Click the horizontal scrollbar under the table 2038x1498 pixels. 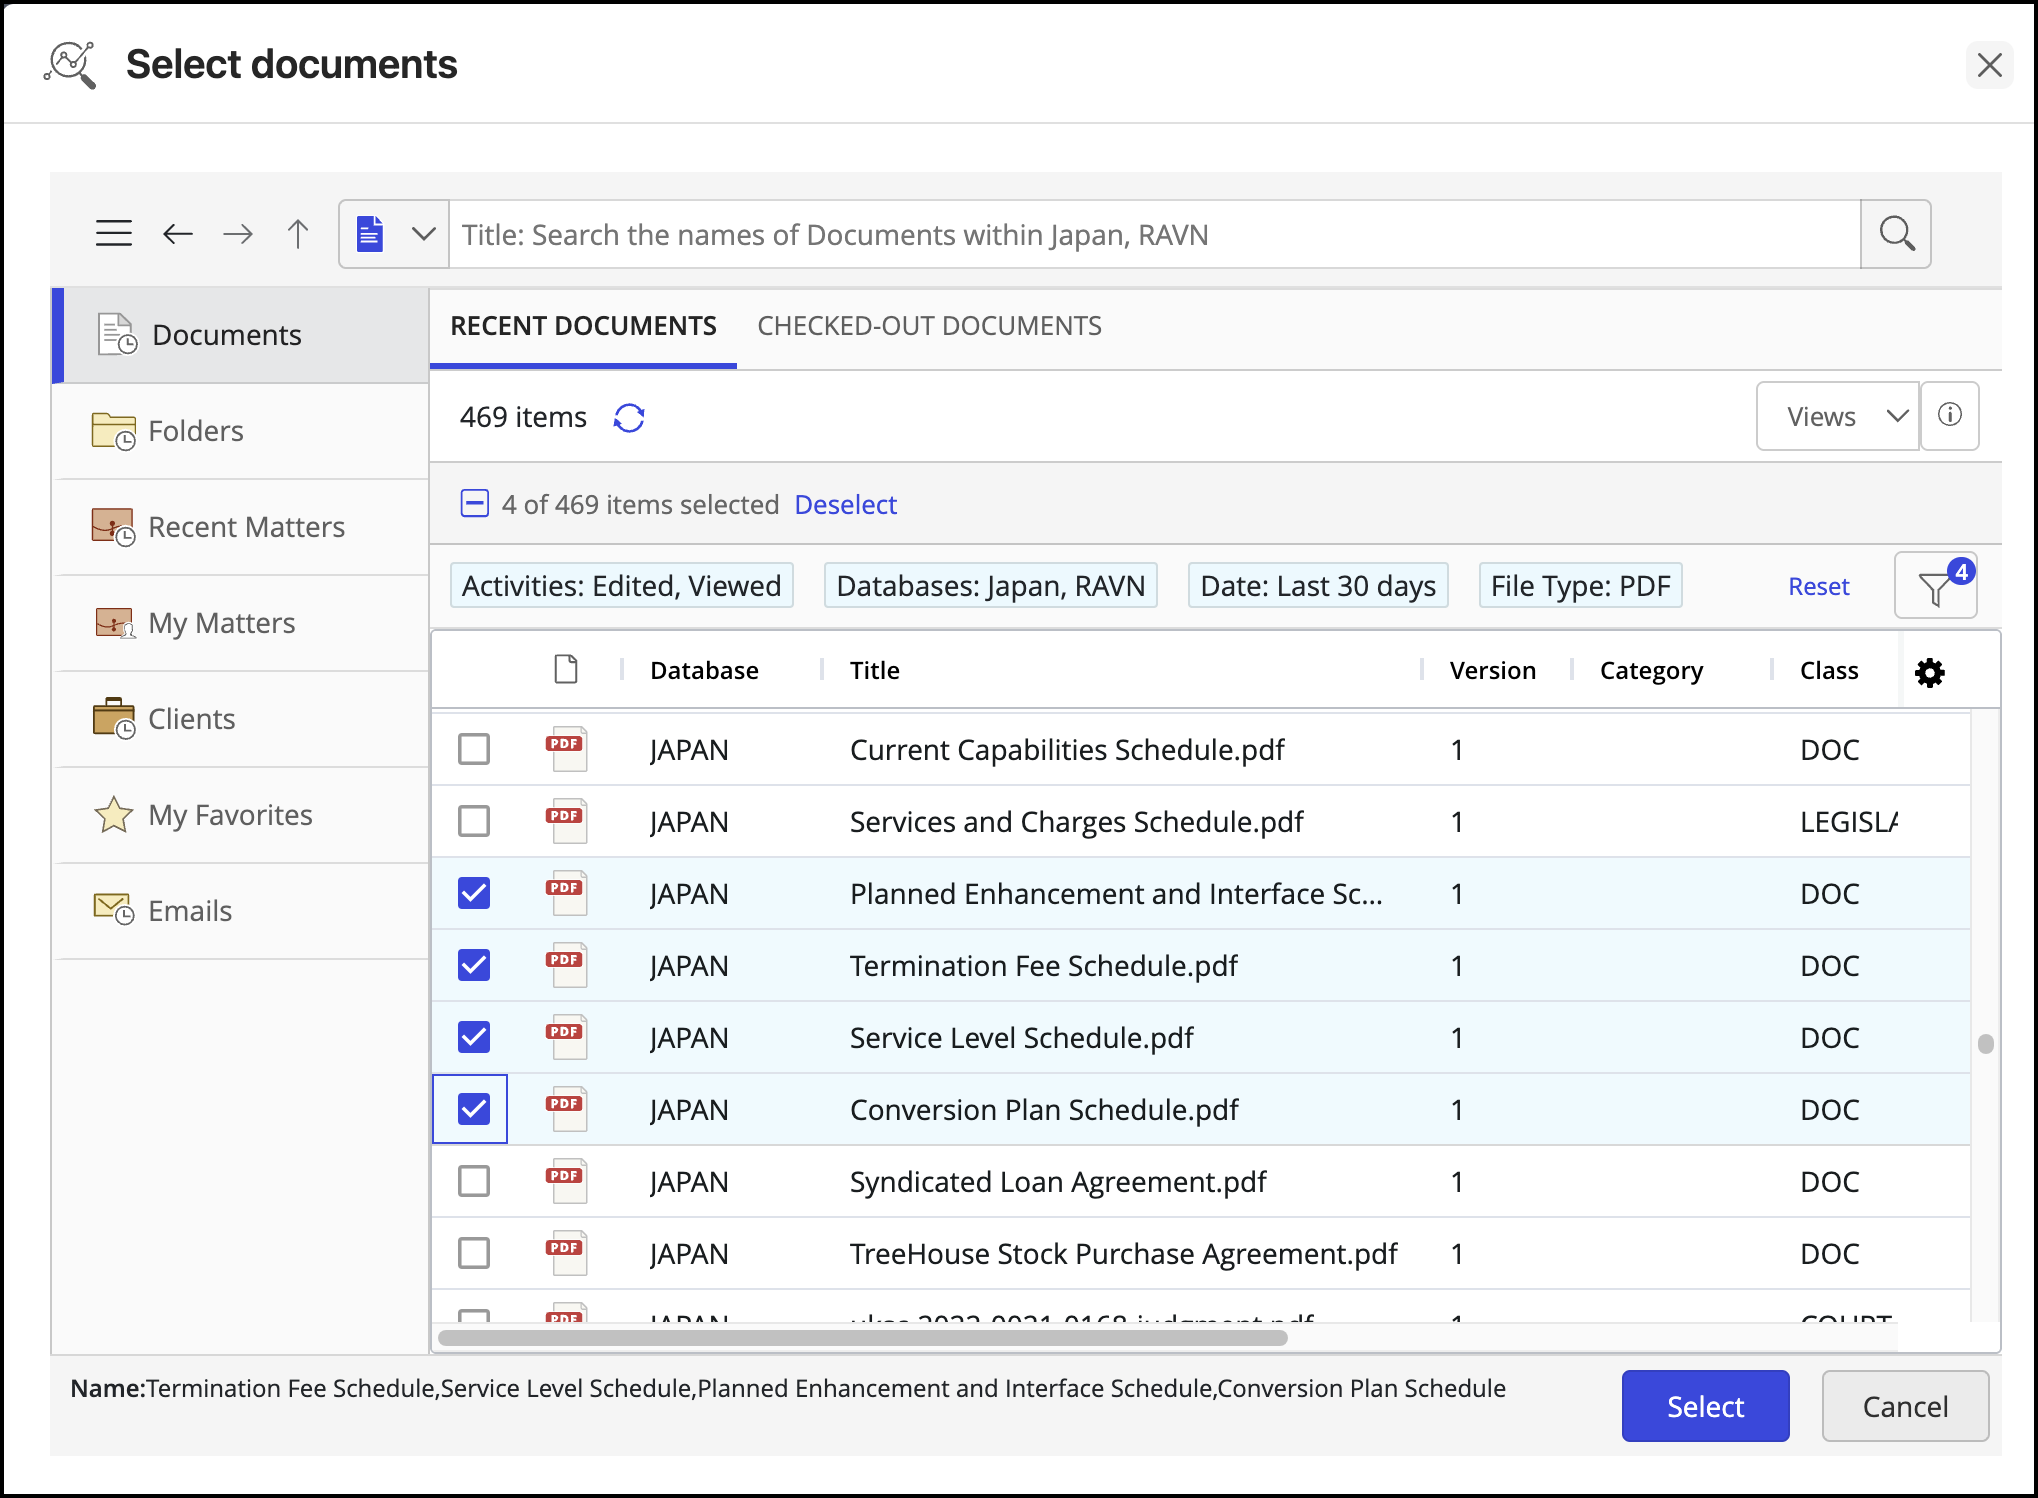point(862,1338)
